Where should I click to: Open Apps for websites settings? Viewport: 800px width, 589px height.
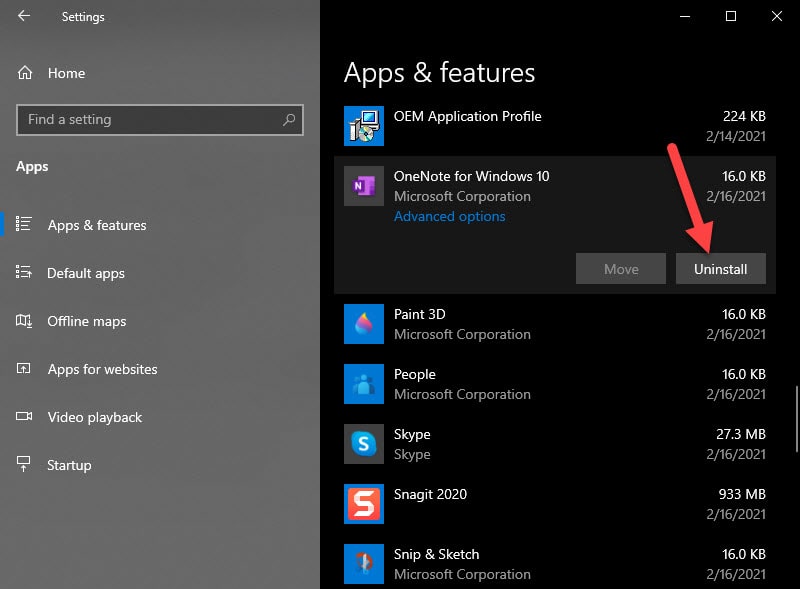[x=103, y=370]
